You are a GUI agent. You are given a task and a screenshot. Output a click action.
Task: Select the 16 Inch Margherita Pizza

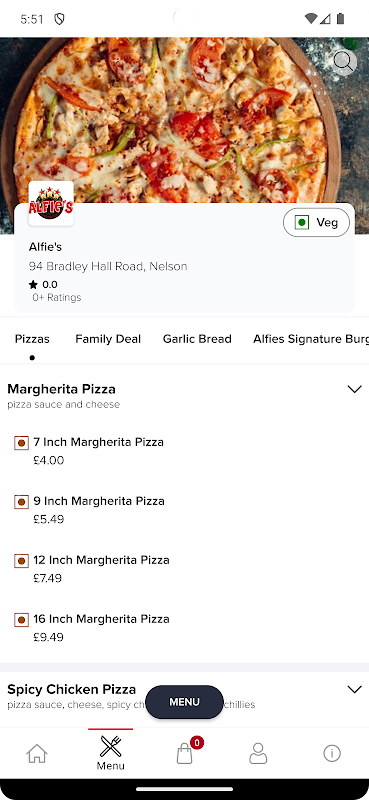102,628
